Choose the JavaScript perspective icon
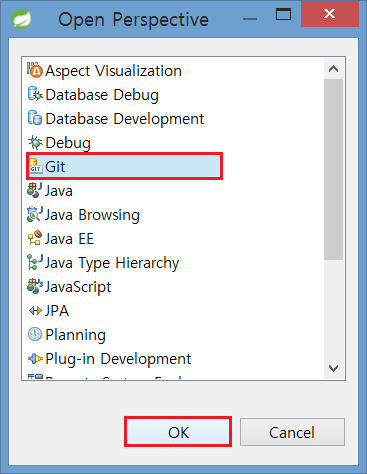This screenshot has height=474, width=367. pos(35,286)
